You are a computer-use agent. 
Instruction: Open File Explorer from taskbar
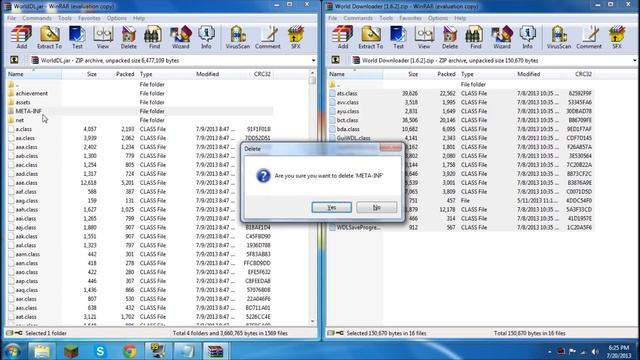(x=41, y=351)
